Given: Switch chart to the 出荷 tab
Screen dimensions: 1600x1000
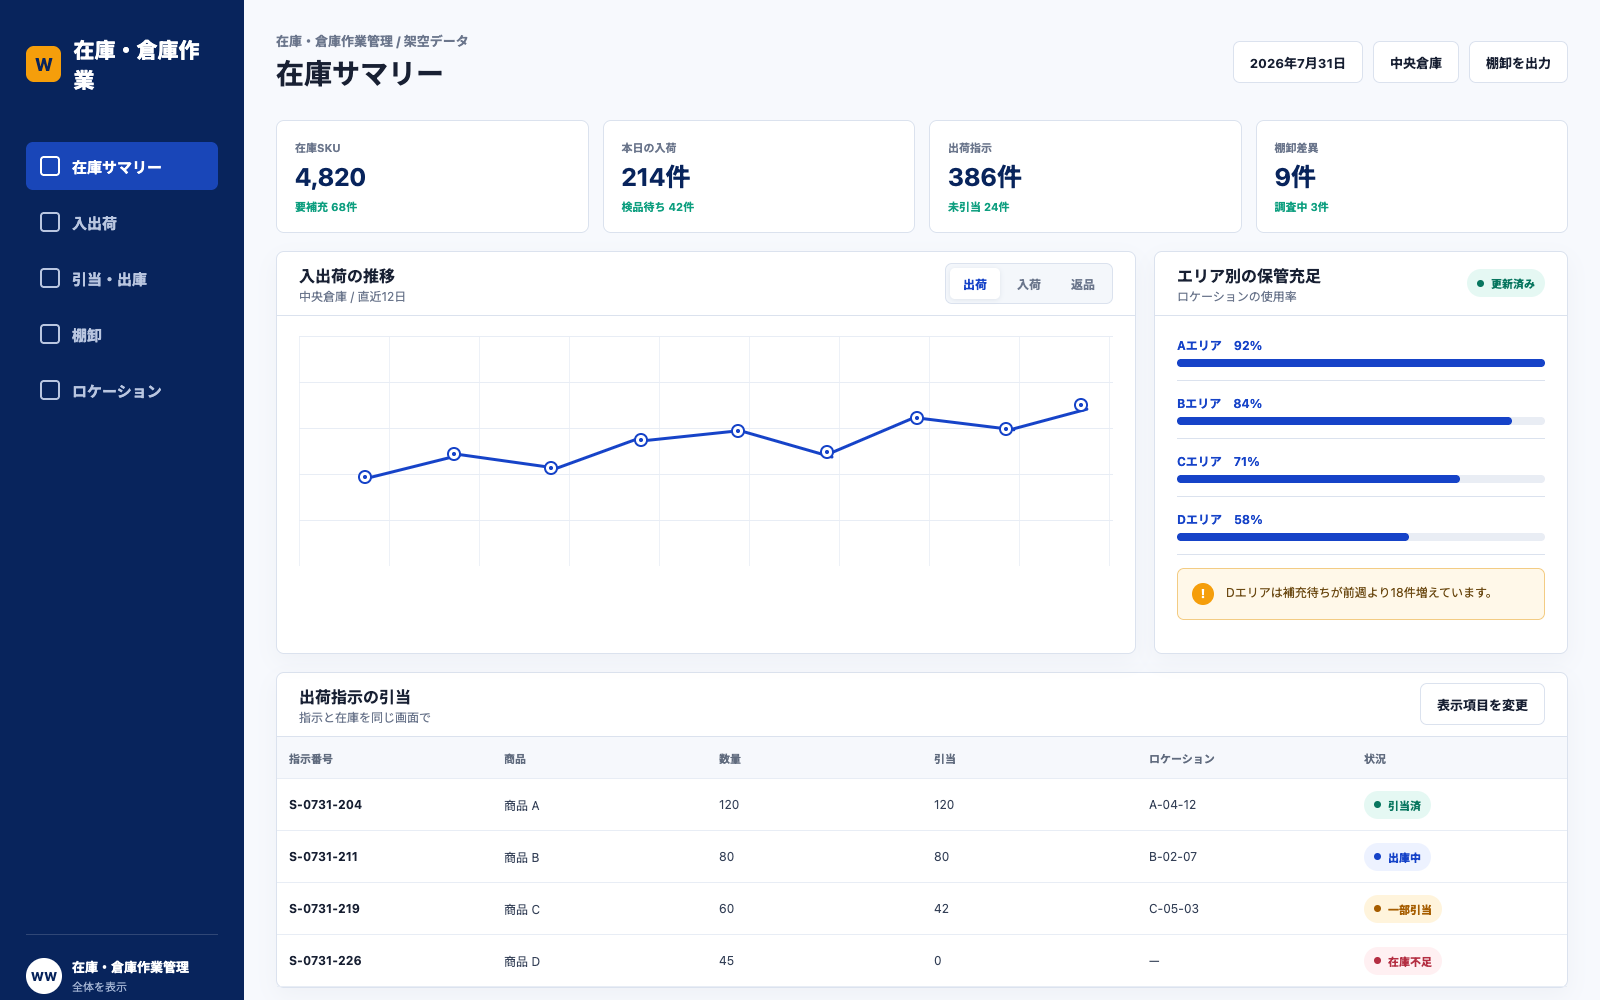Looking at the screenshot, I should (x=975, y=284).
